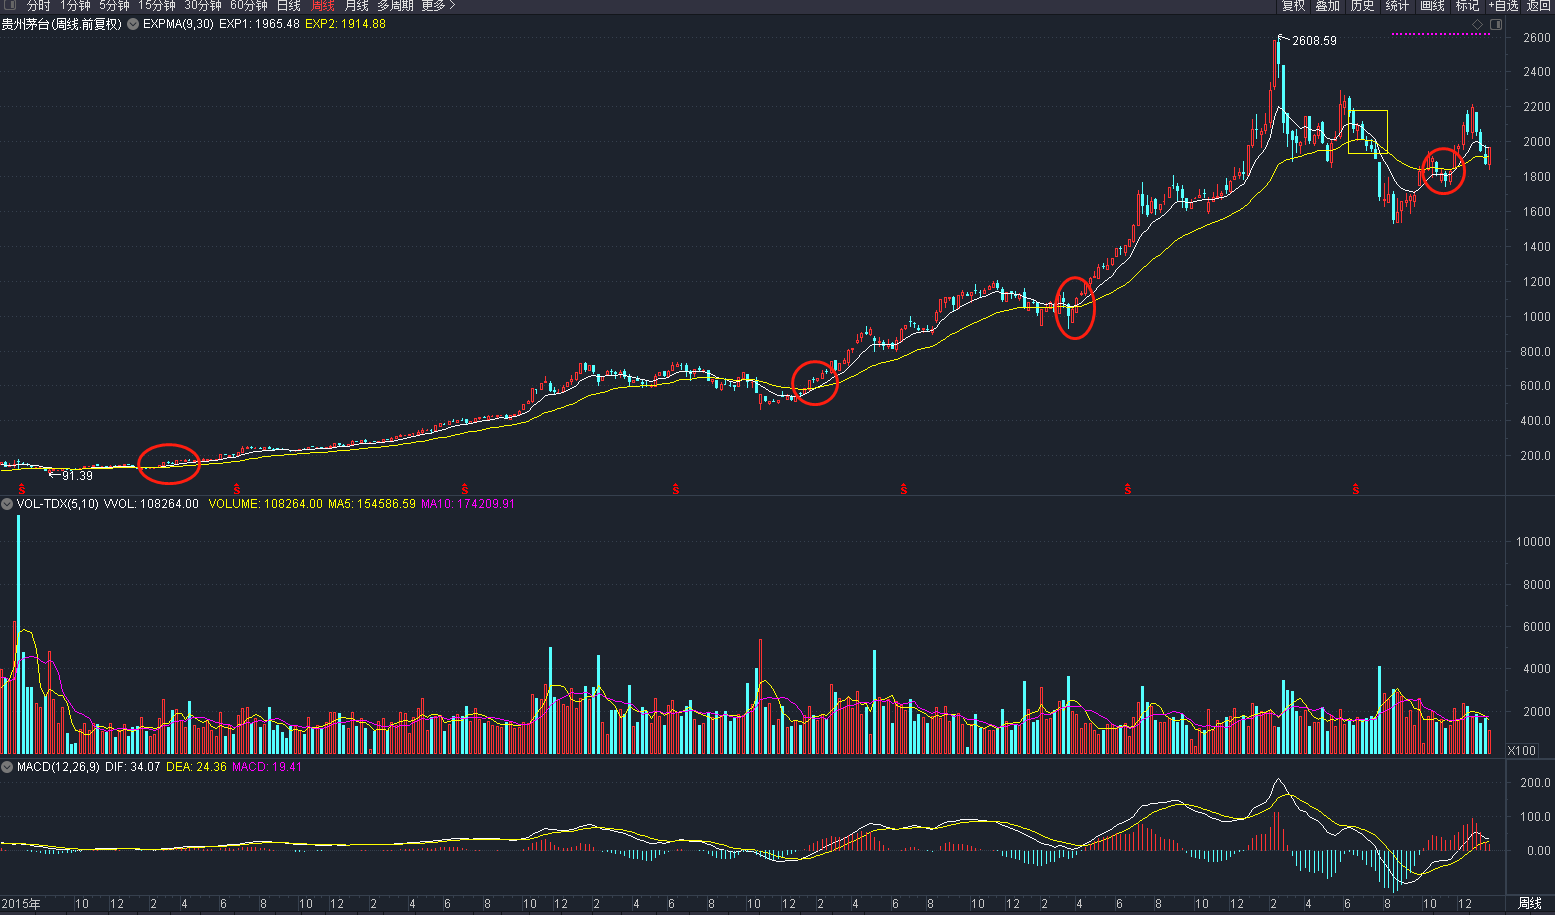Open the 历史 history button
This screenshot has width=1555, height=915.
[1362, 6]
